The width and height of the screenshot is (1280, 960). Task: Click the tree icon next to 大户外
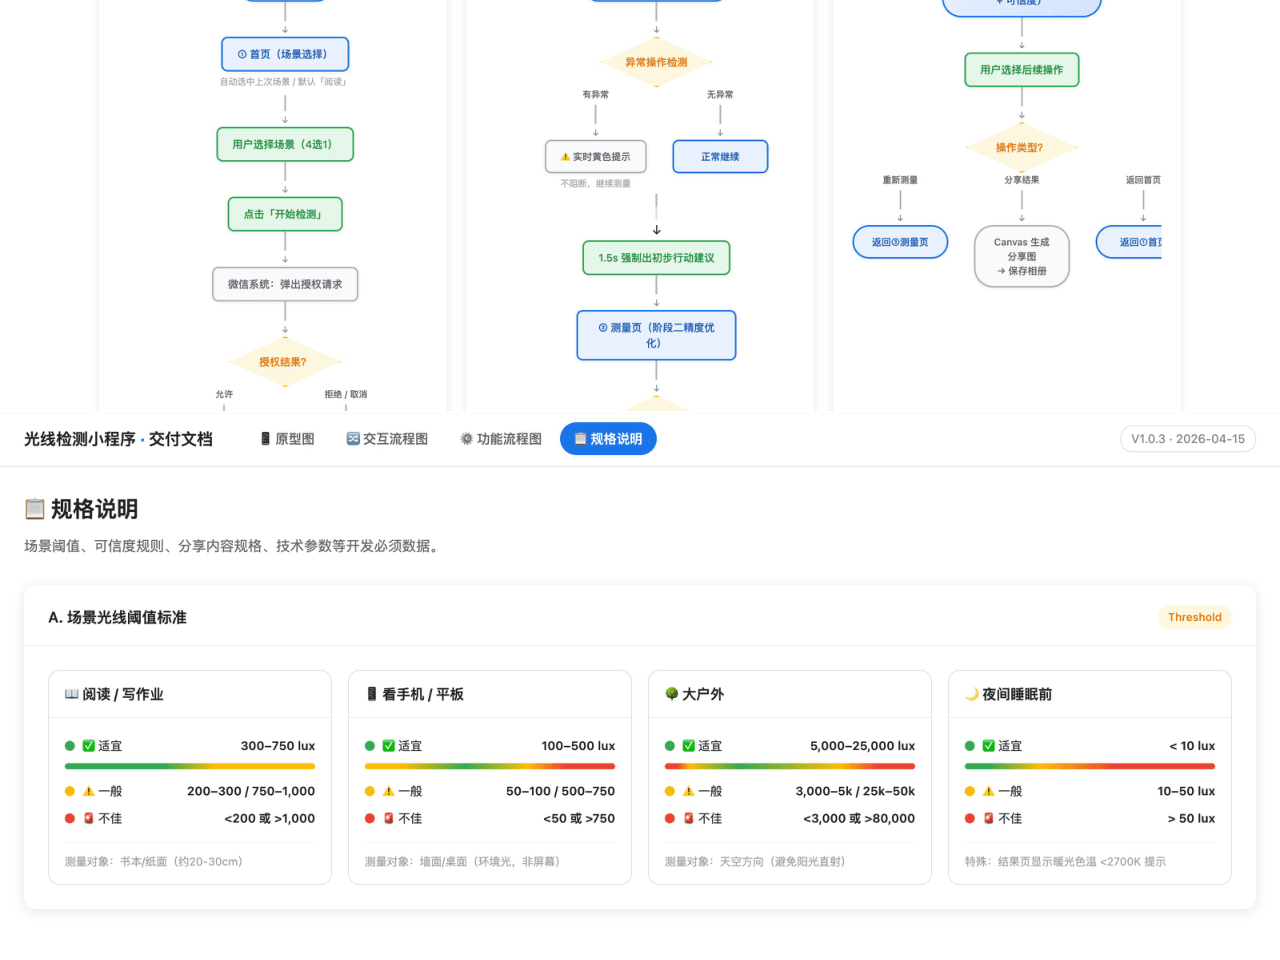[x=672, y=694]
